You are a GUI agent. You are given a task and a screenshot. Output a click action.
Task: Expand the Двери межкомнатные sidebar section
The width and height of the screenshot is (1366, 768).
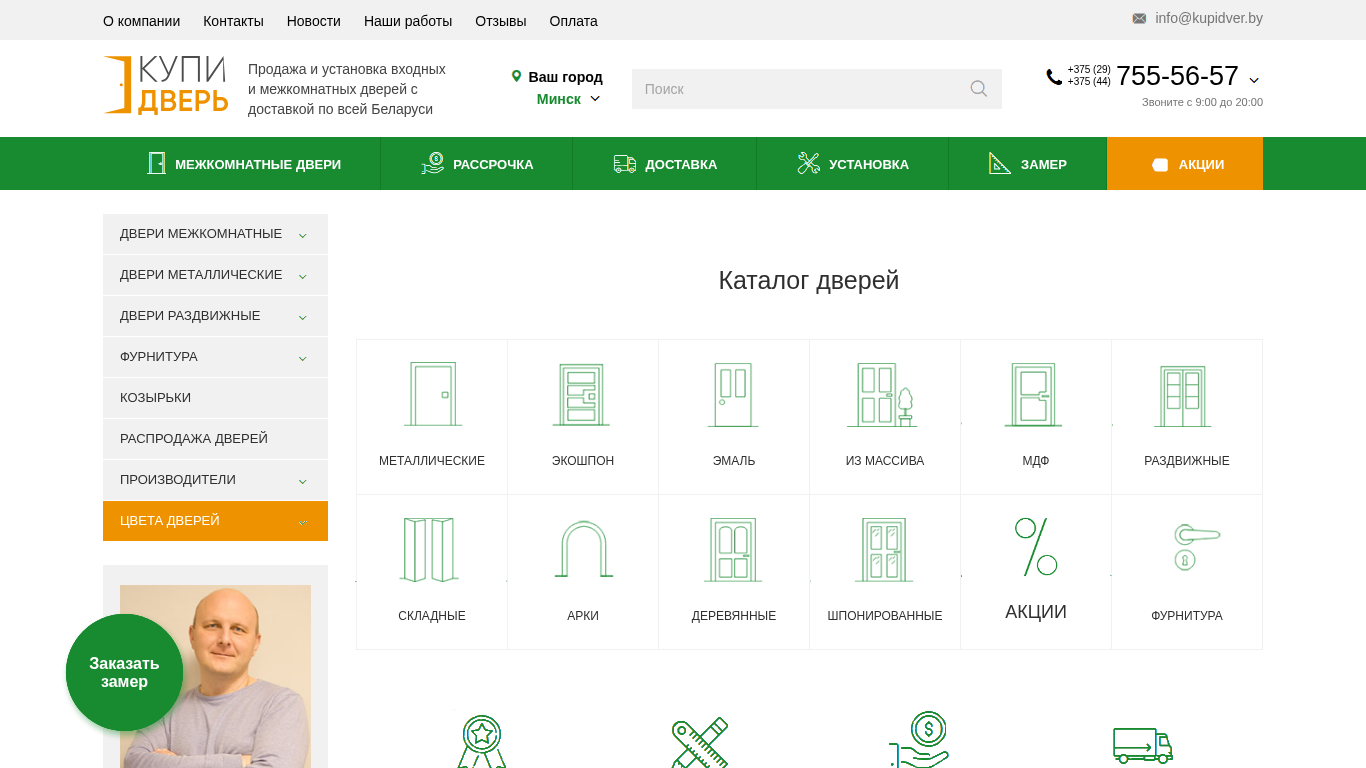click(x=302, y=235)
